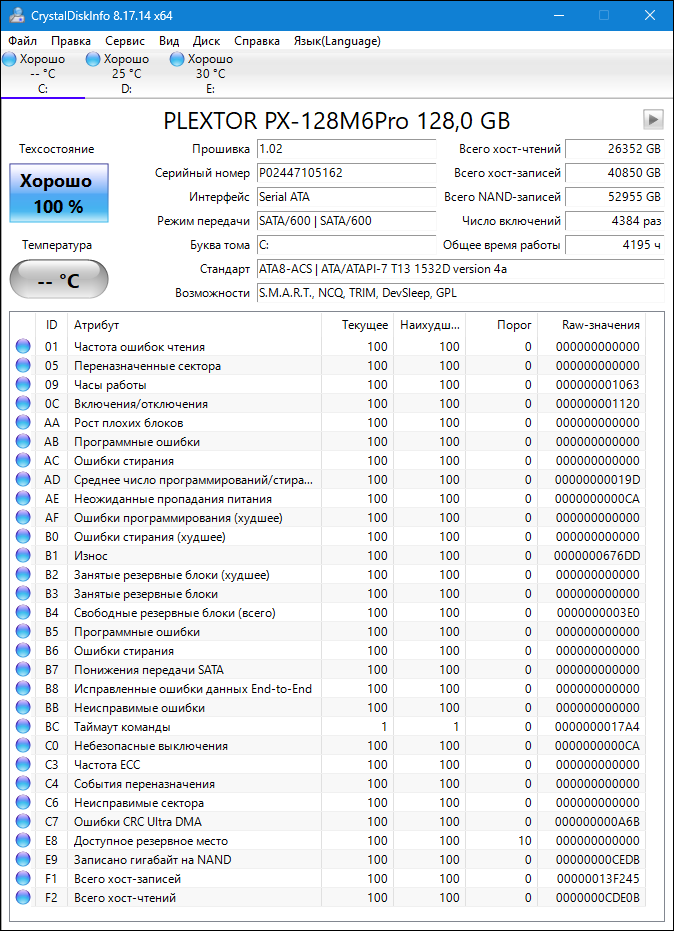This screenshot has width=674, height=931.
Task: Click the serial number field P02447105162
Action: [346, 173]
